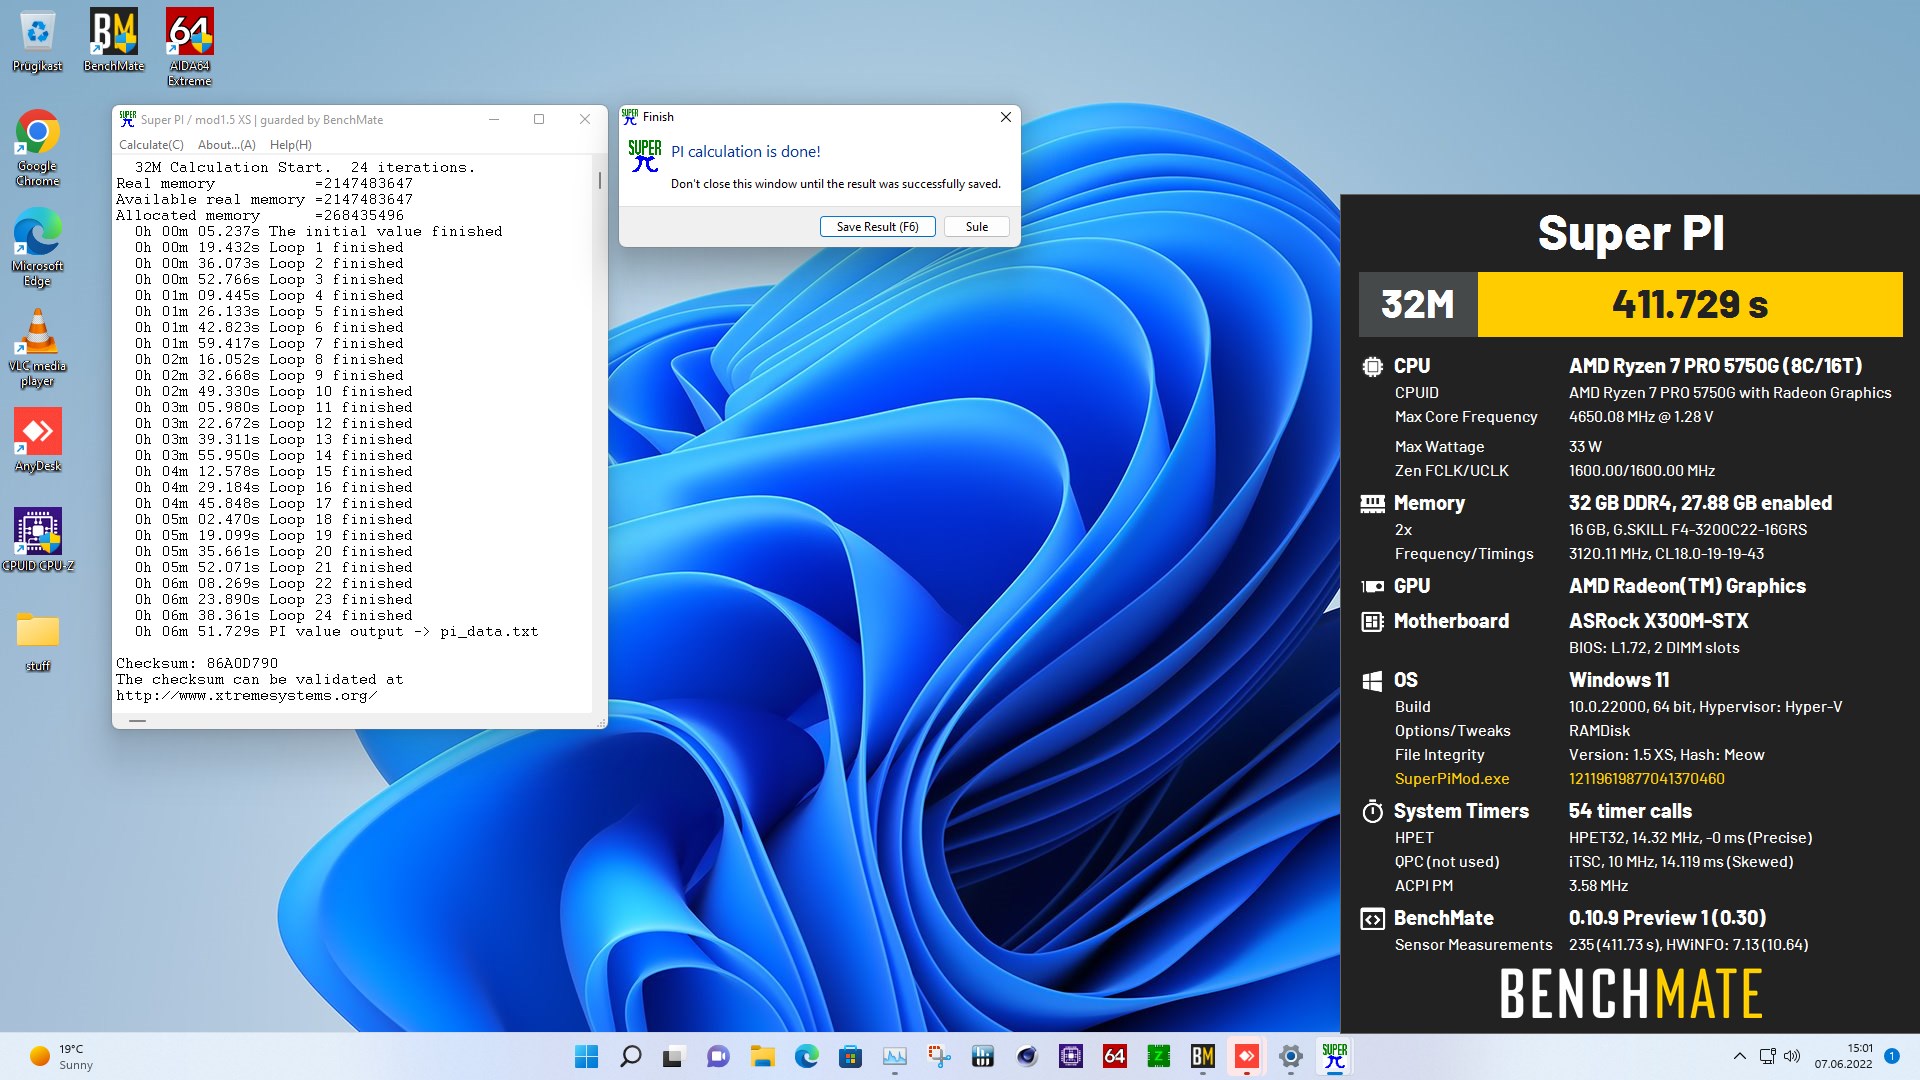Open the Settings gear on the taskbar
Viewport: 1920px width, 1080px height.
[x=1290, y=1056]
